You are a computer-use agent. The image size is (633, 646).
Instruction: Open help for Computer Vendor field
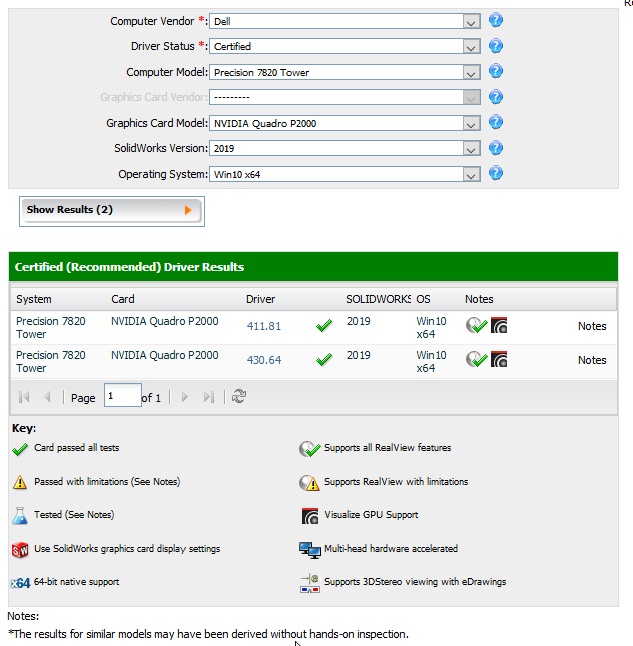[x=496, y=20]
